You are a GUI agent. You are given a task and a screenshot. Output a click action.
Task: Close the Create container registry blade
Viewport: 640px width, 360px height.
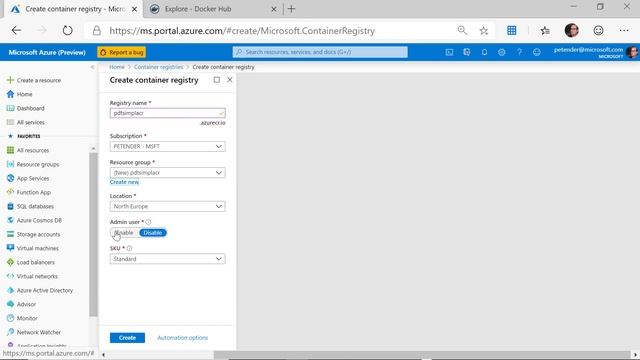pos(230,80)
